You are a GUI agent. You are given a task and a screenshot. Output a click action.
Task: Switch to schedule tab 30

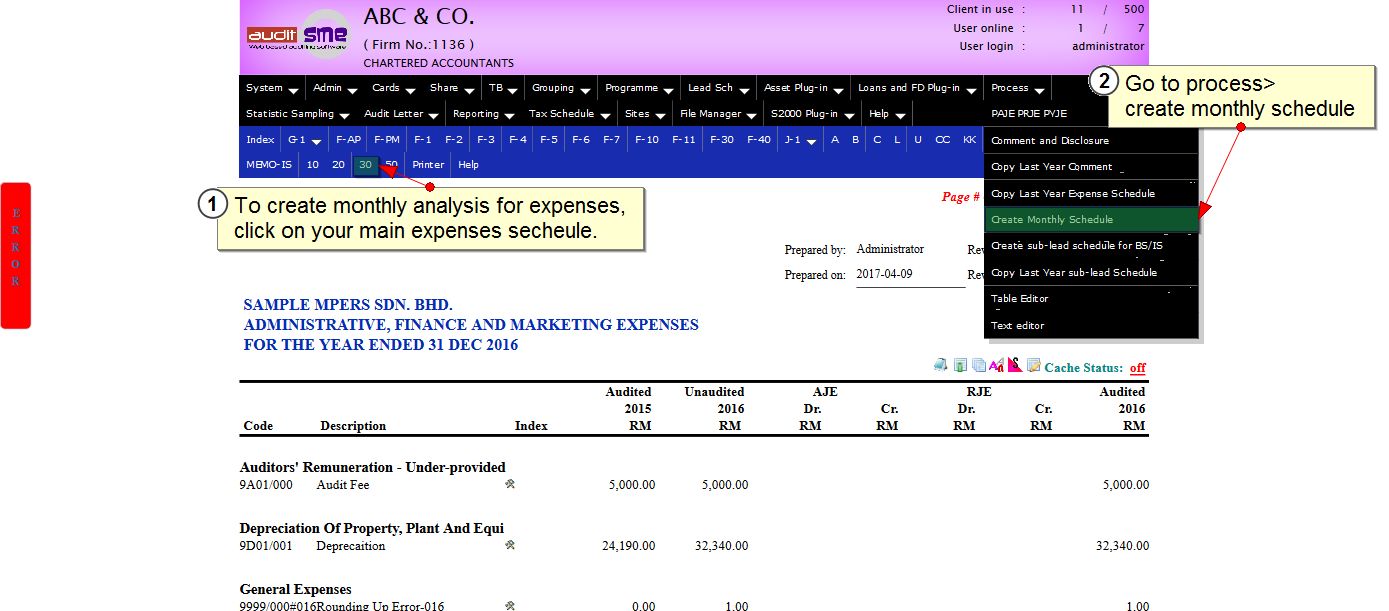pyautogui.click(x=366, y=165)
